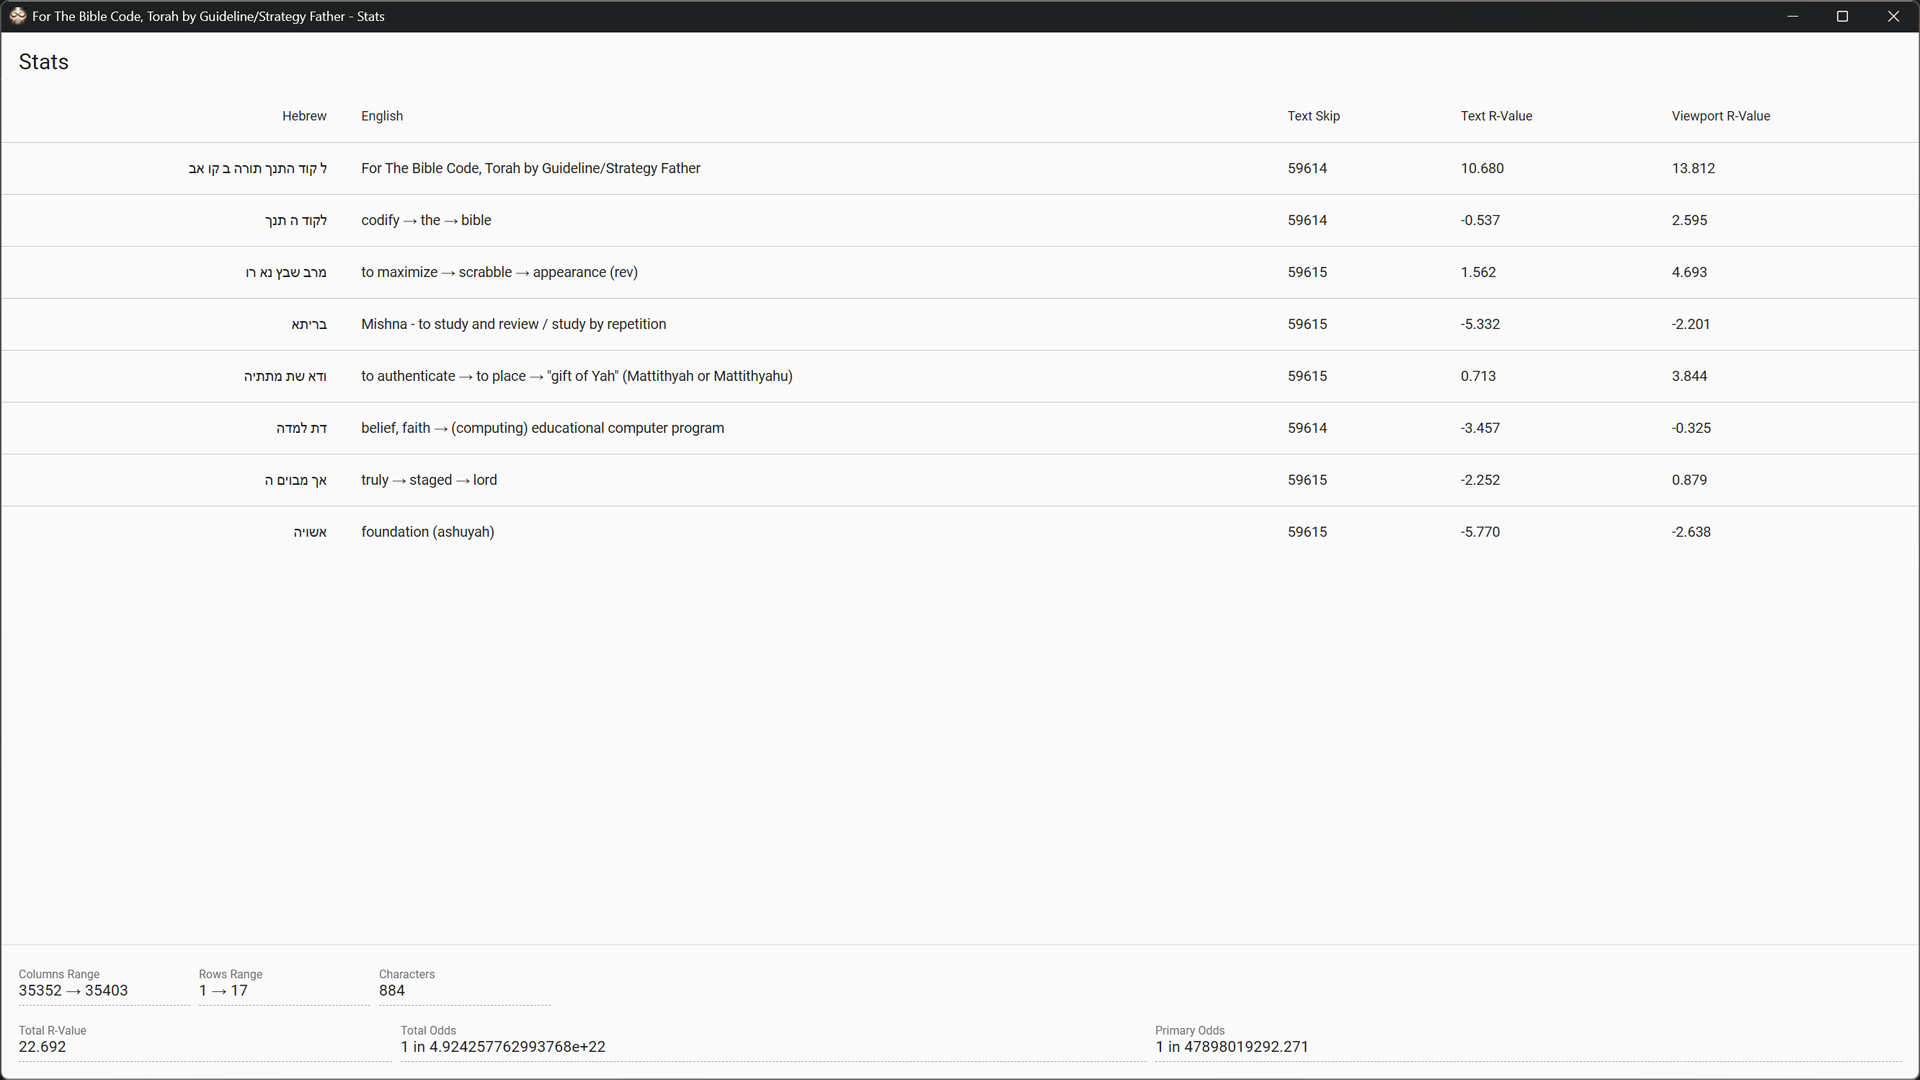Image resolution: width=1920 pixels, height=1080 pixels.
Task: Select row 'truly → staged → lord'
Action: 428,480
